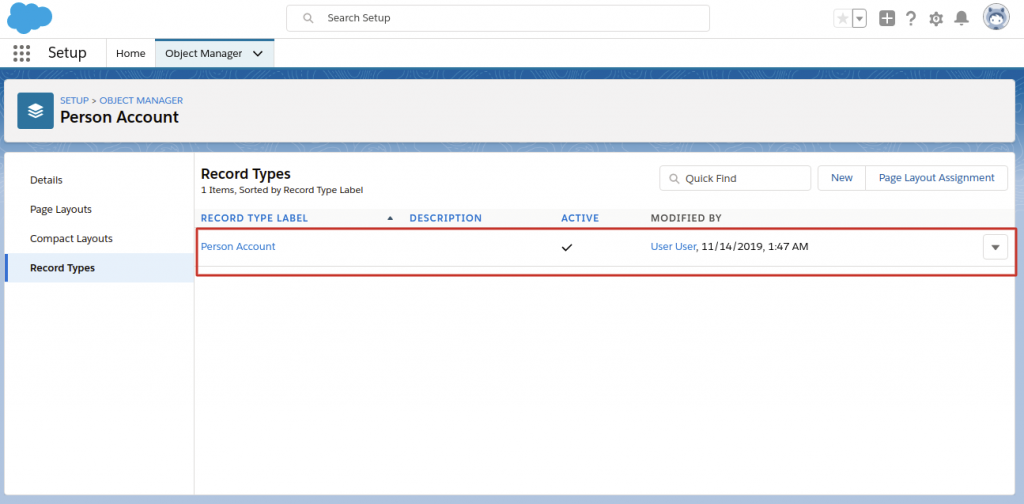Click the Salesforce cloud logo
This screenshot has height=504, width=1024.
pyautogui.click(x=30, y=17)
